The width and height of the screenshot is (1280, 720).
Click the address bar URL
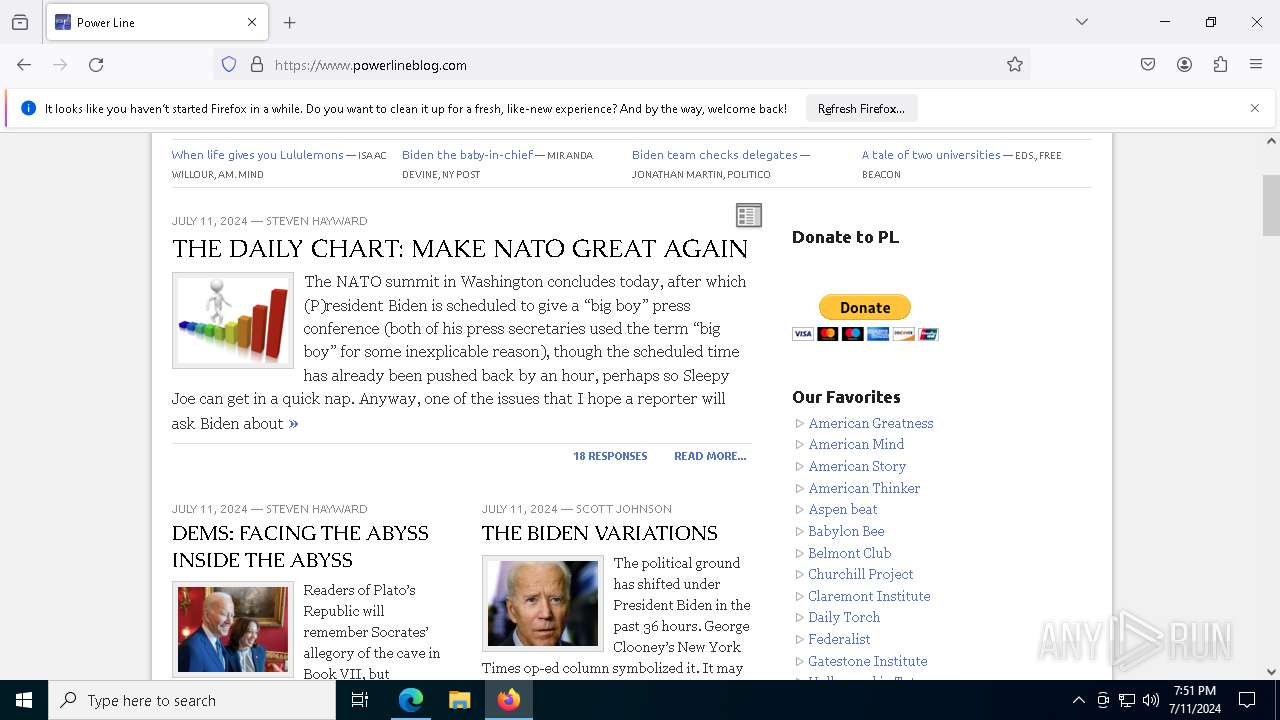(x=370, y=65)
